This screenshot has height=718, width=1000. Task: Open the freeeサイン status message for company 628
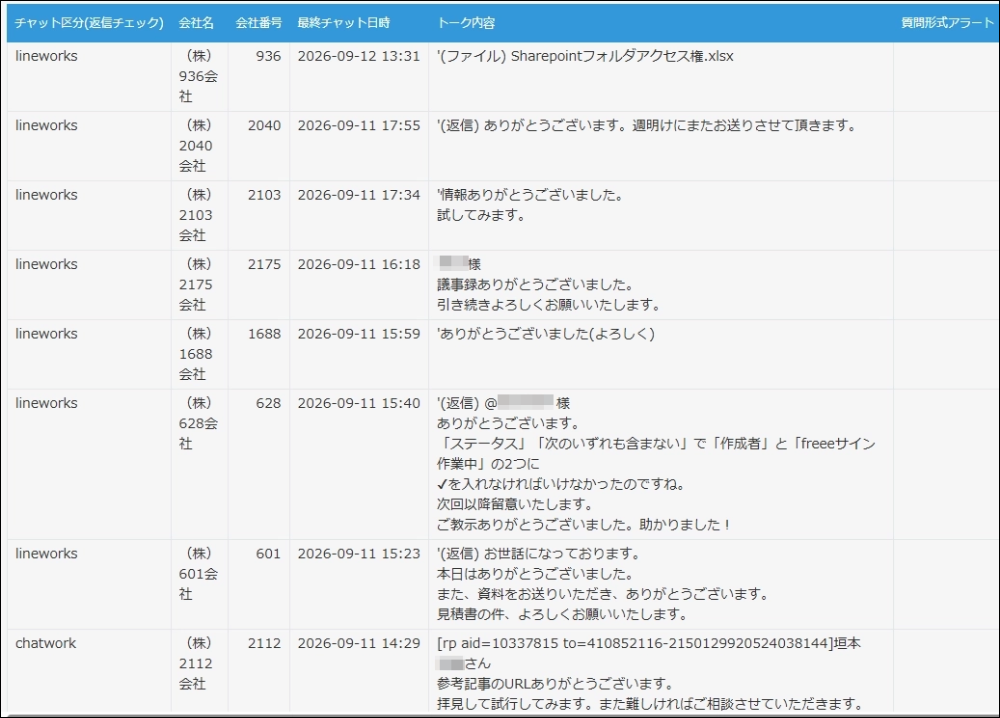661,464
